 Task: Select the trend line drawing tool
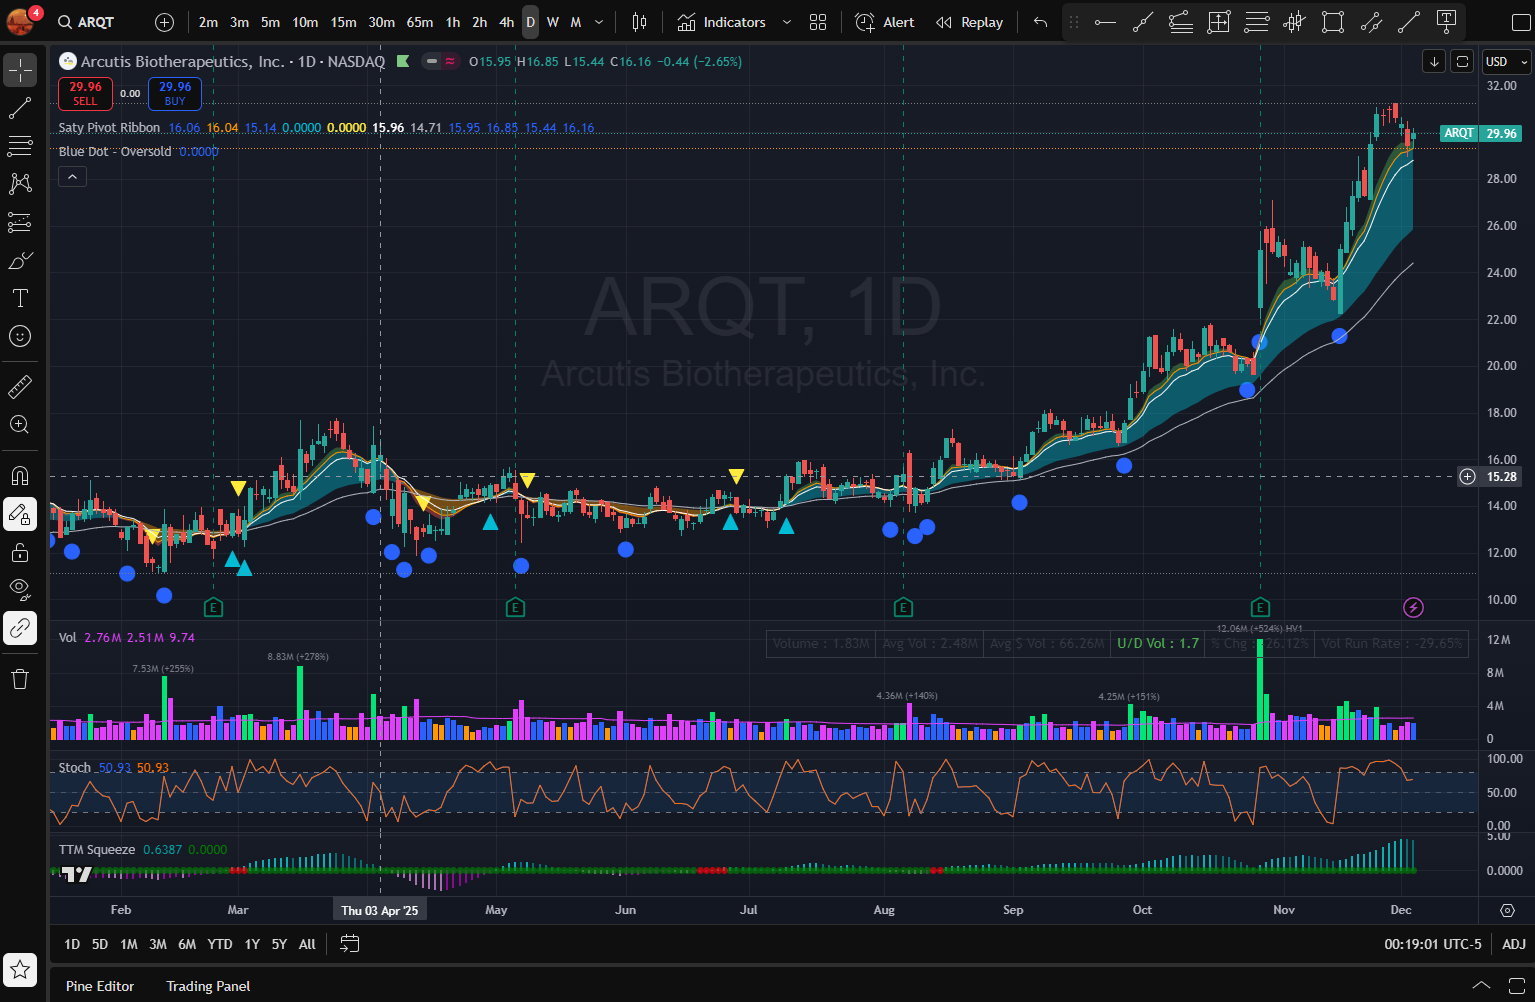pos(20,108)
